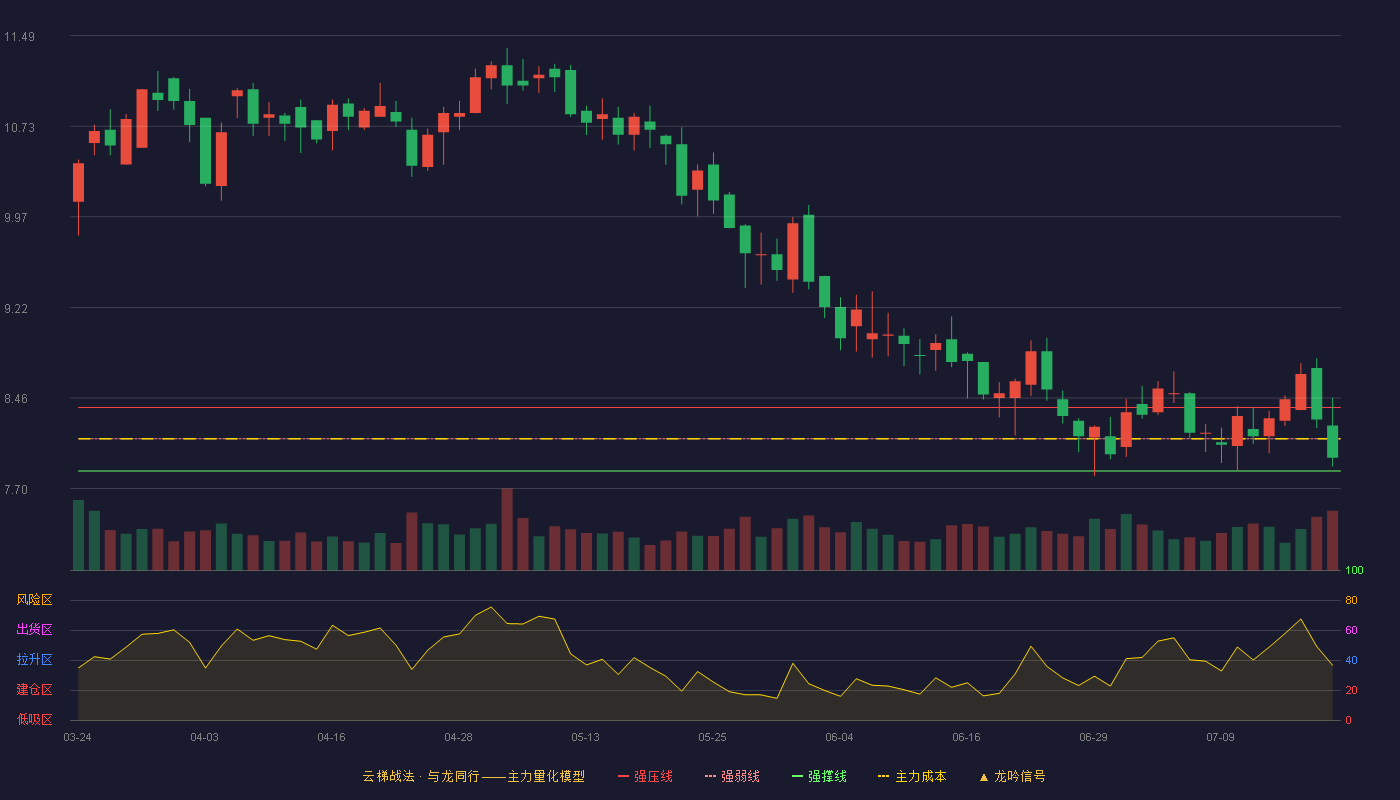The image size is (1400, 800).
Task: Click the 低吸区 zone label
Action: pos(34,719)
